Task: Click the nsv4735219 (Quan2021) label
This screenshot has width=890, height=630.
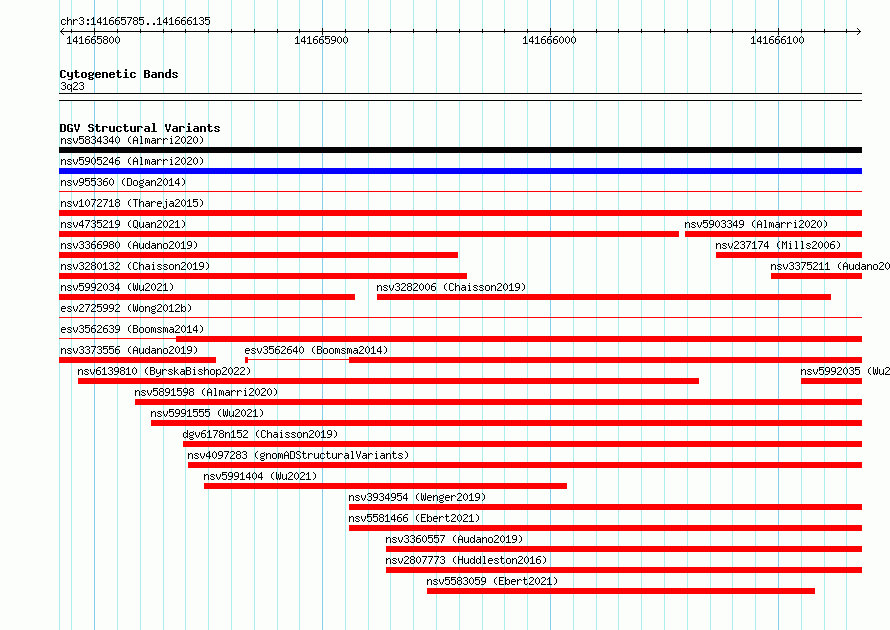Action: click(x=123, y=224)
